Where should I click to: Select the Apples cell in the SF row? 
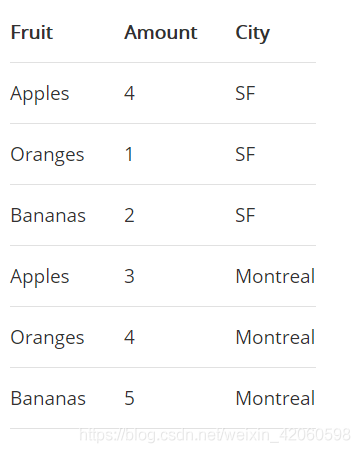click(40, 94)
